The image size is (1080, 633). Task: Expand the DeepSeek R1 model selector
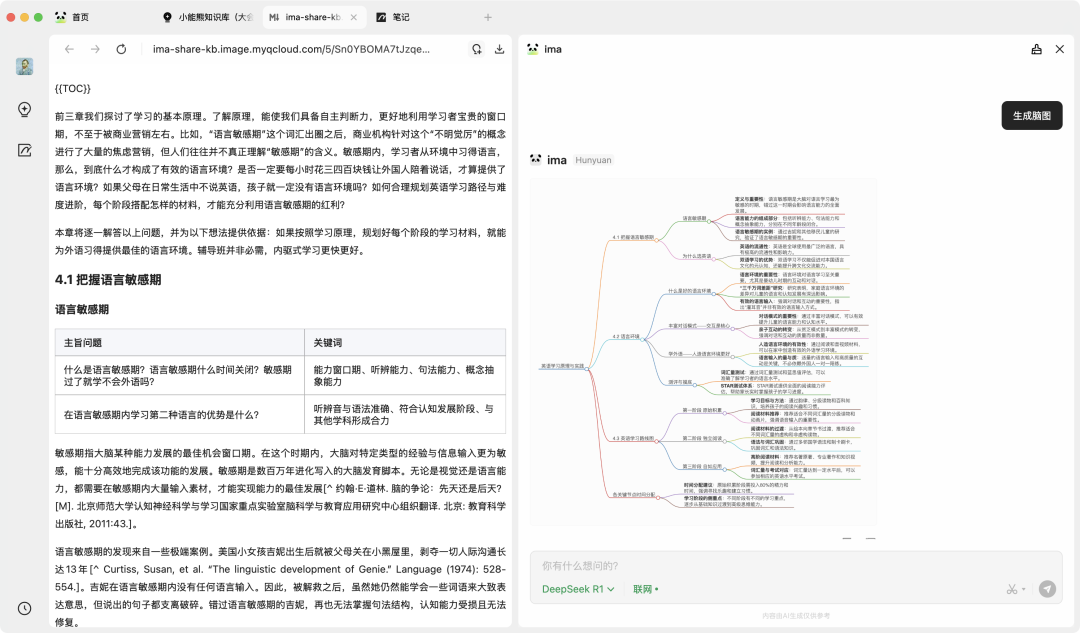pos(578,589)
